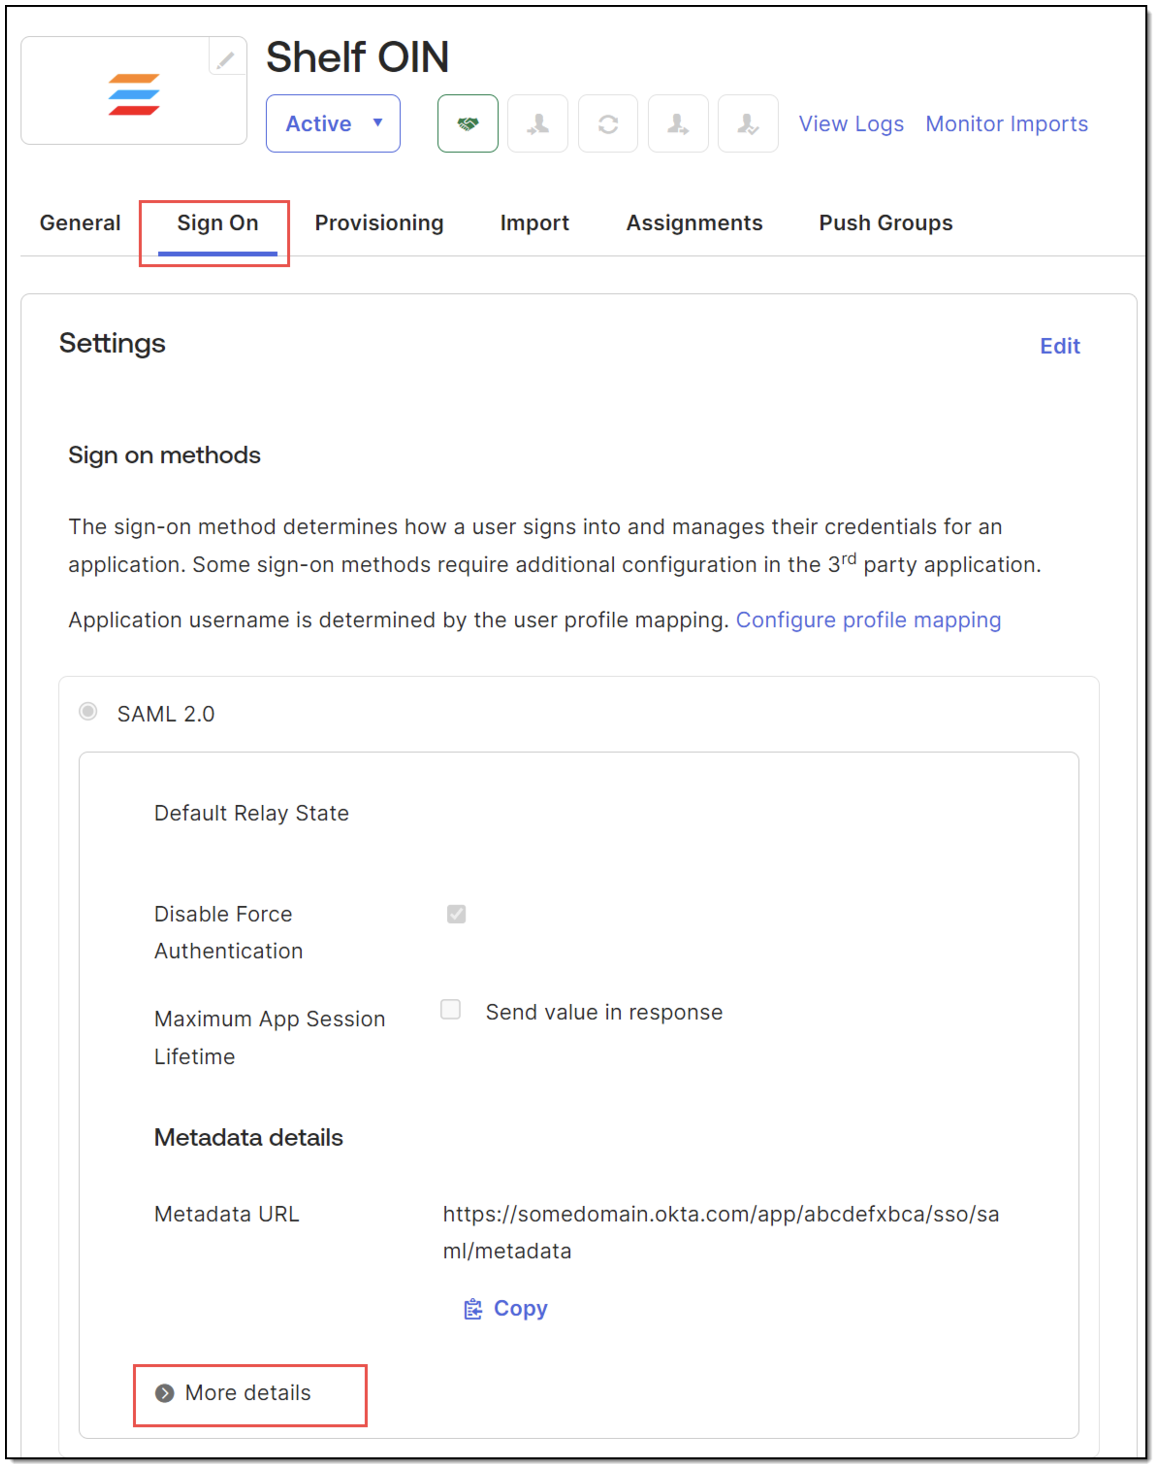Switch to the General tab
The image size is (1156, 1464).
tap(80, 223)
